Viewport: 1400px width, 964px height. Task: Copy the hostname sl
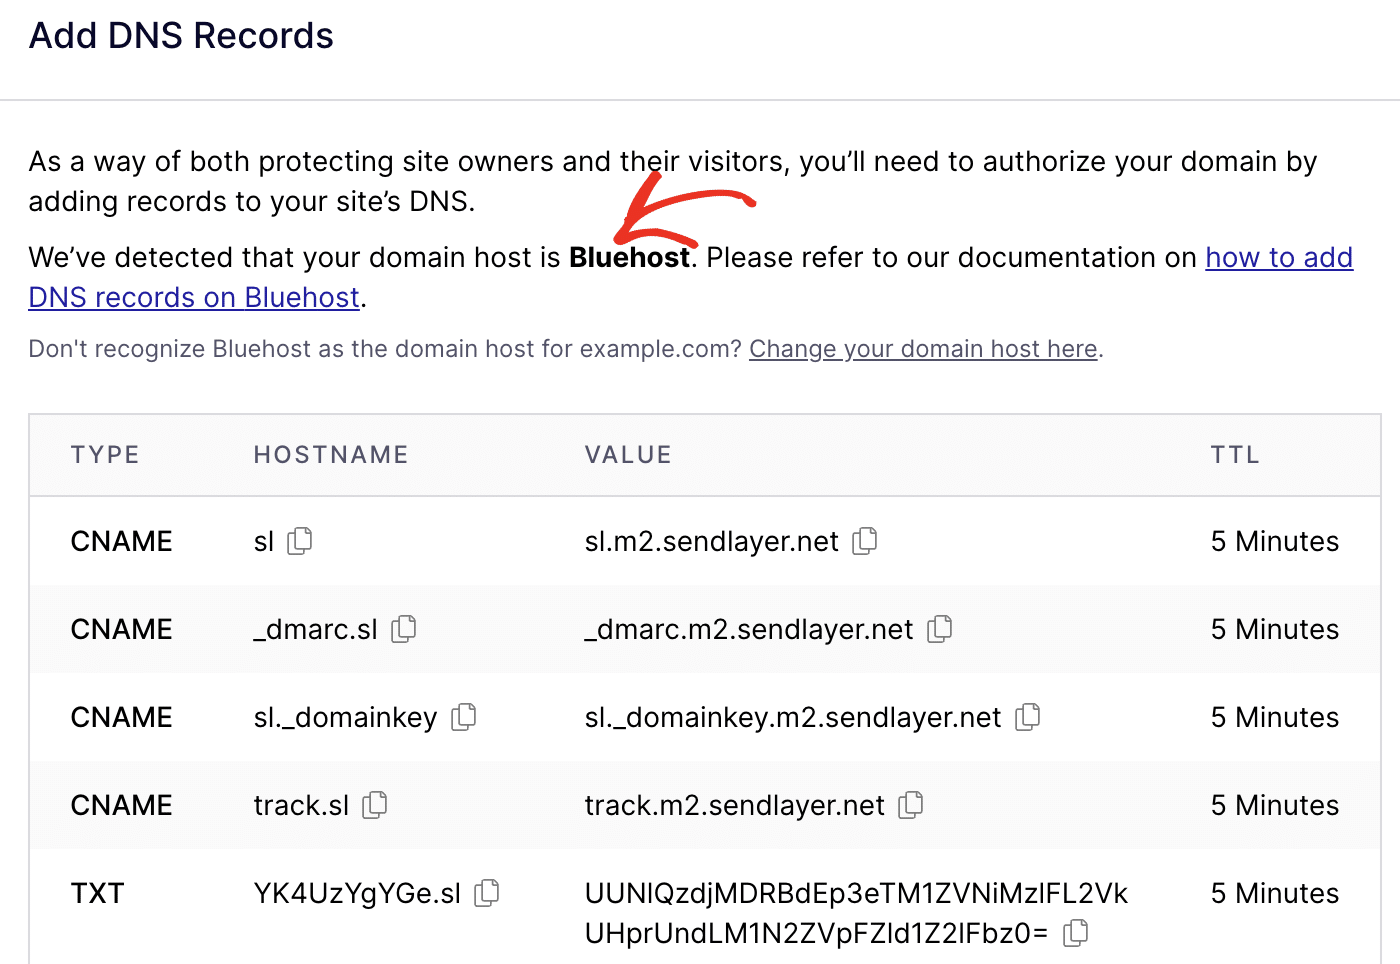click(300, 541)
